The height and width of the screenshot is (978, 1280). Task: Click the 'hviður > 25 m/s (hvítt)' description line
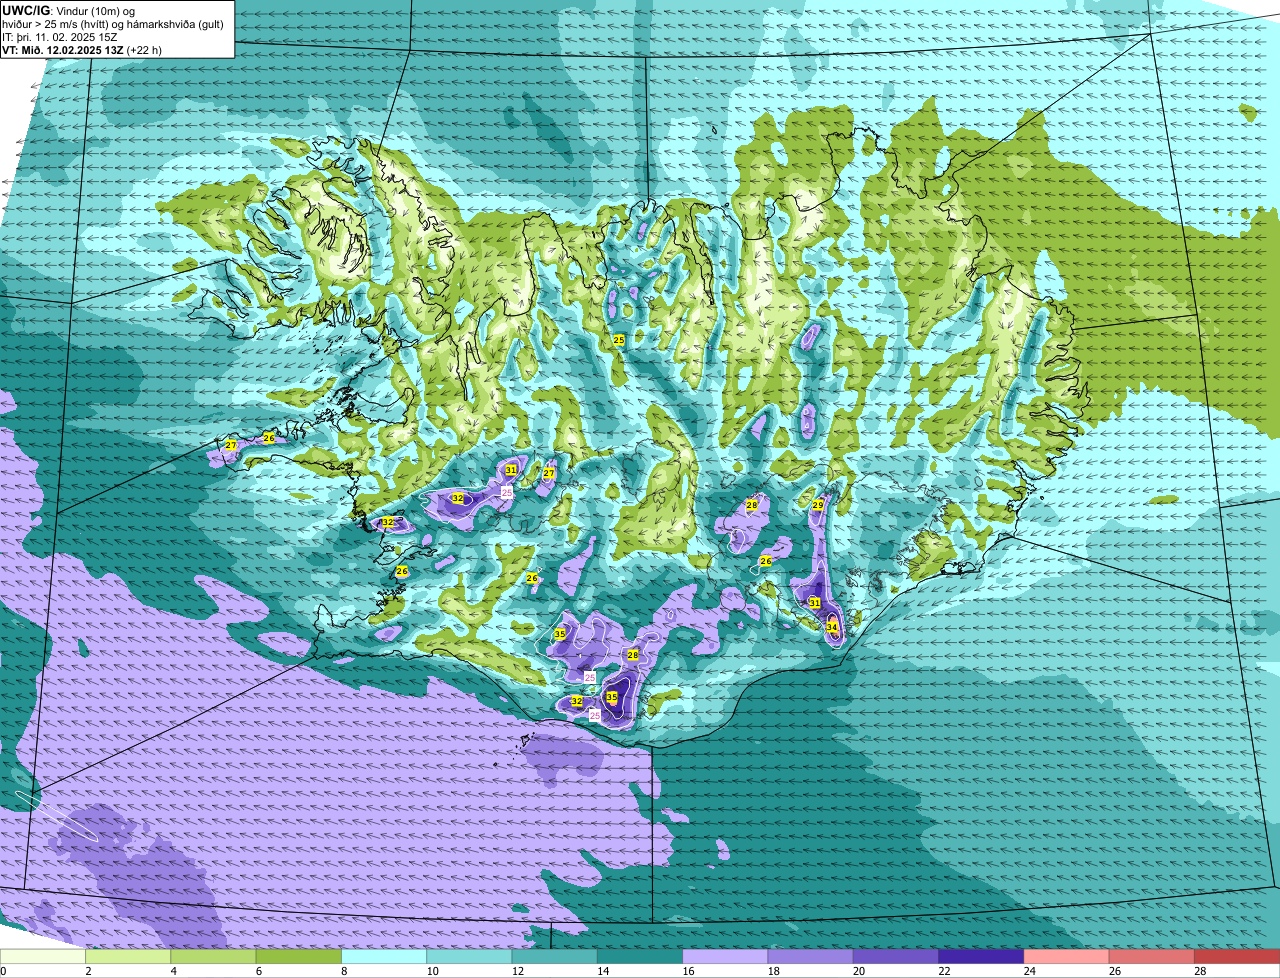coord(113,24)
